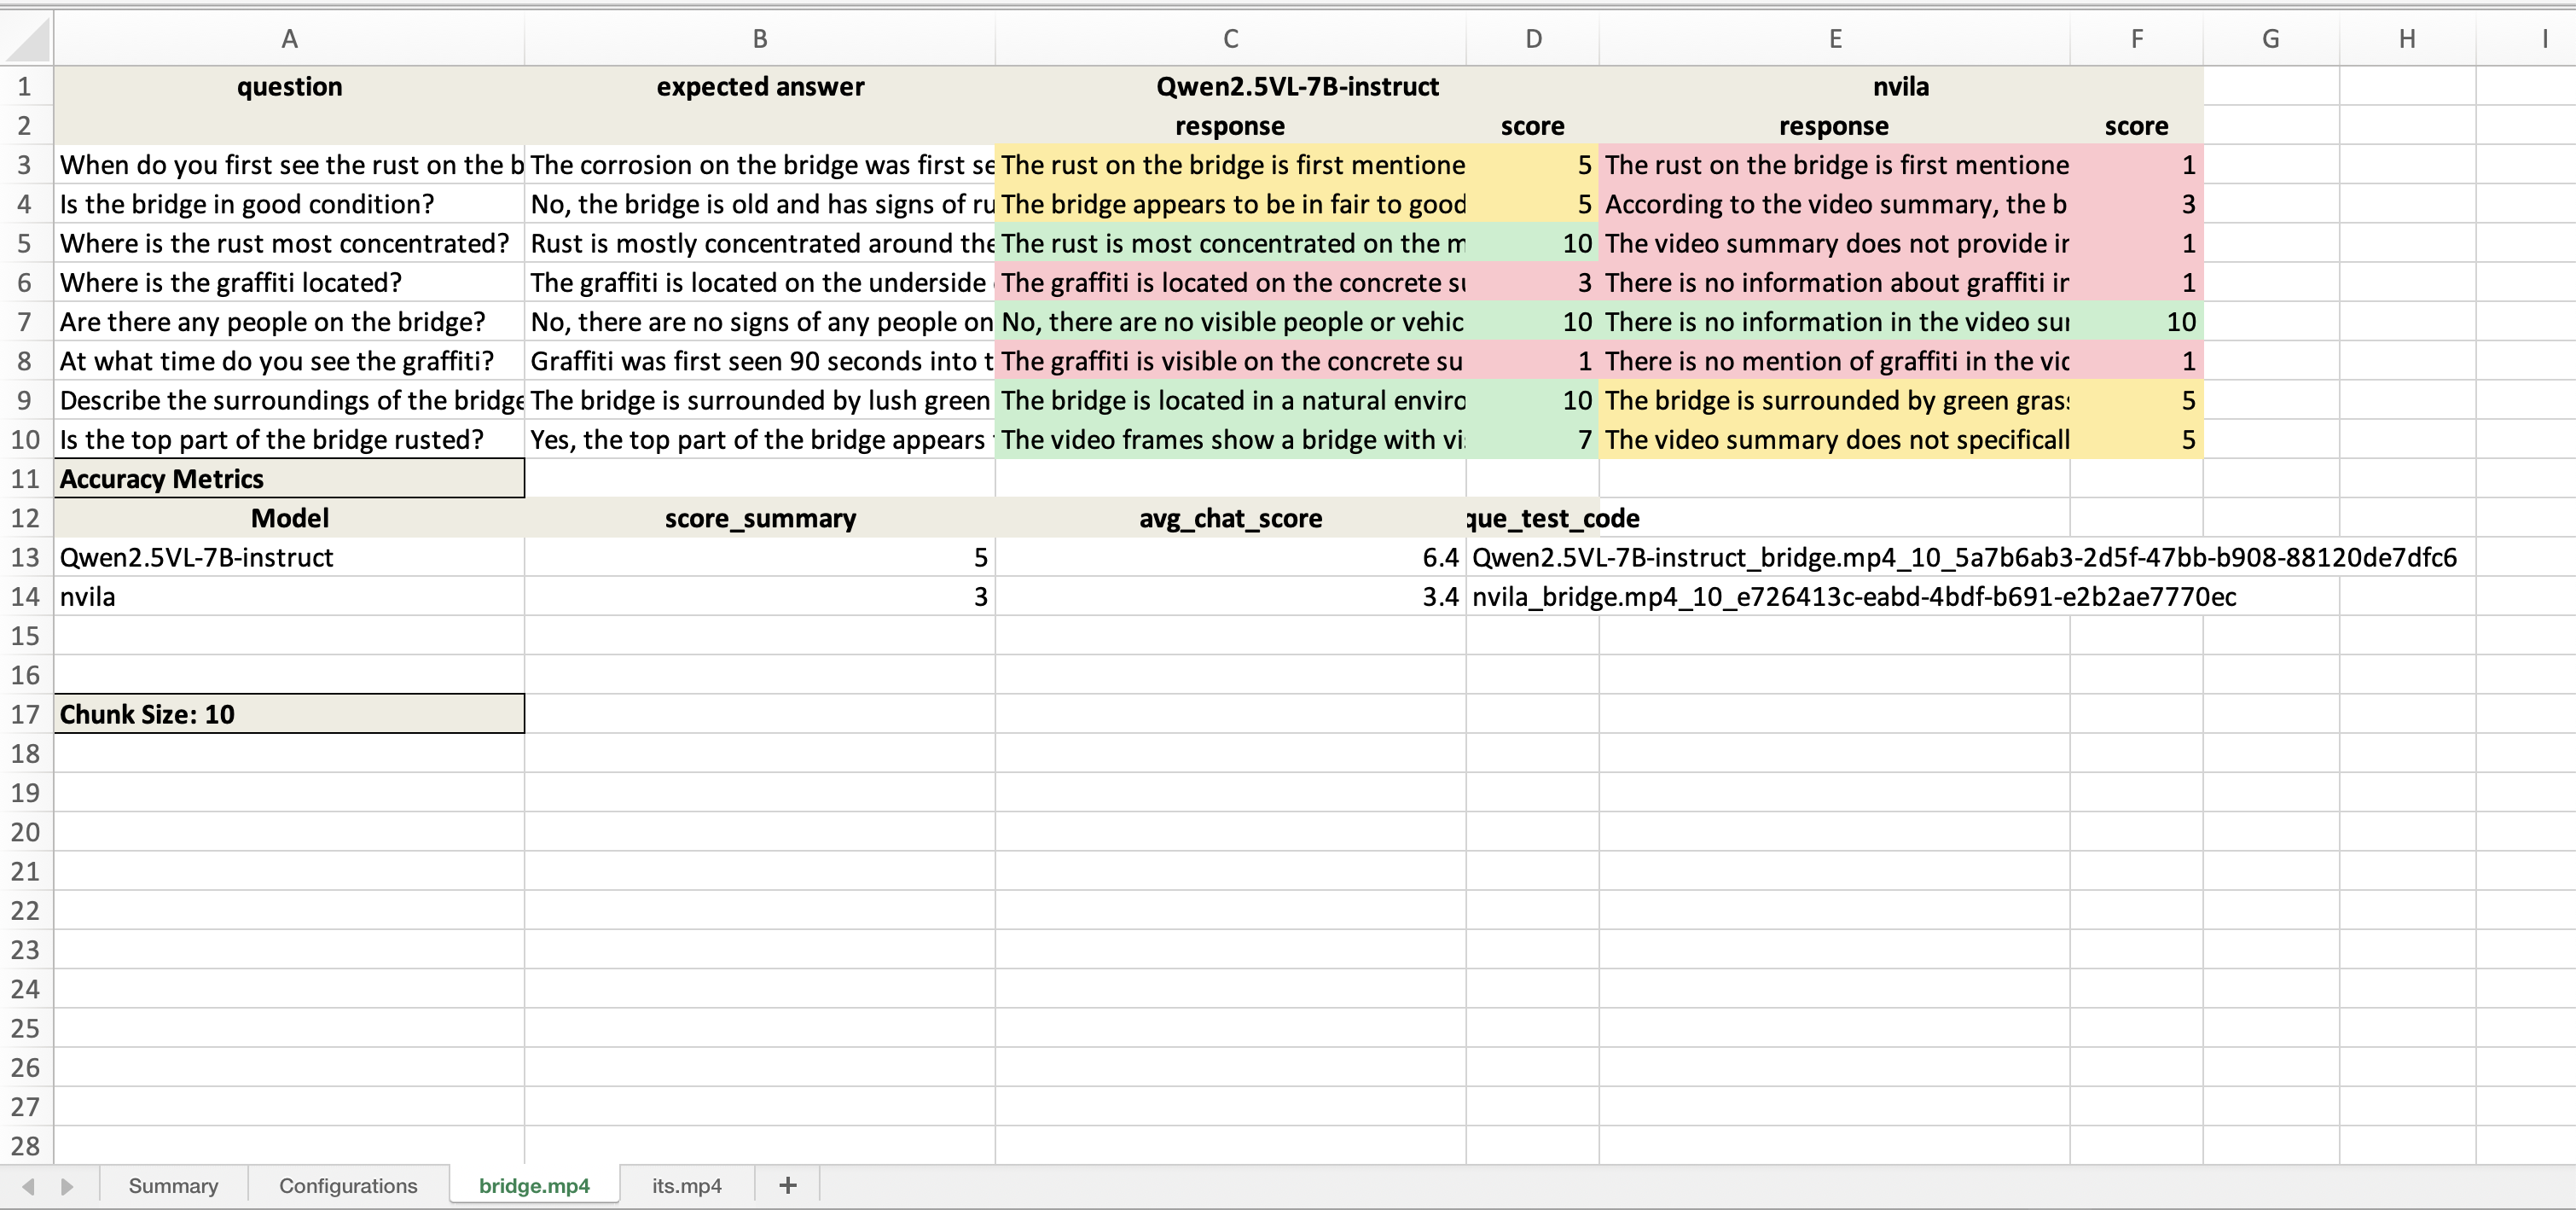Image resolution: width=2576 pixels, height=1210 pixels.
Task: Click nvila score 10 in row 7
Action: 2137,322
